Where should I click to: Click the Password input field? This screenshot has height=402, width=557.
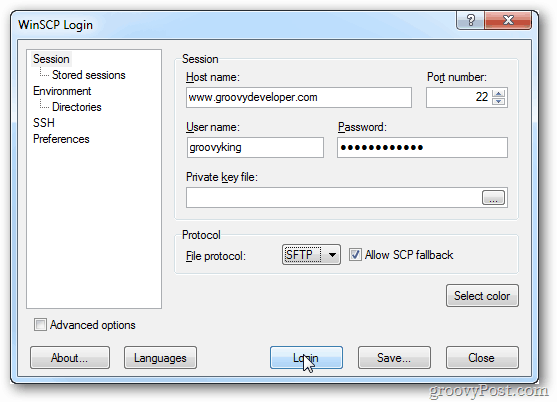422,147
